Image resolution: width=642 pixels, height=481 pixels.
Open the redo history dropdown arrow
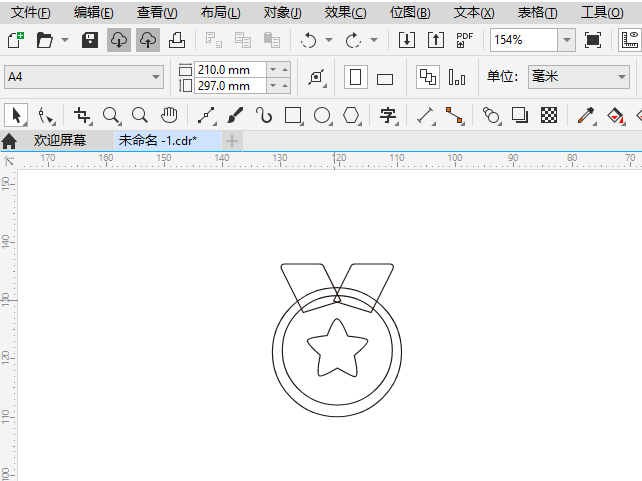tap(374, 40)
